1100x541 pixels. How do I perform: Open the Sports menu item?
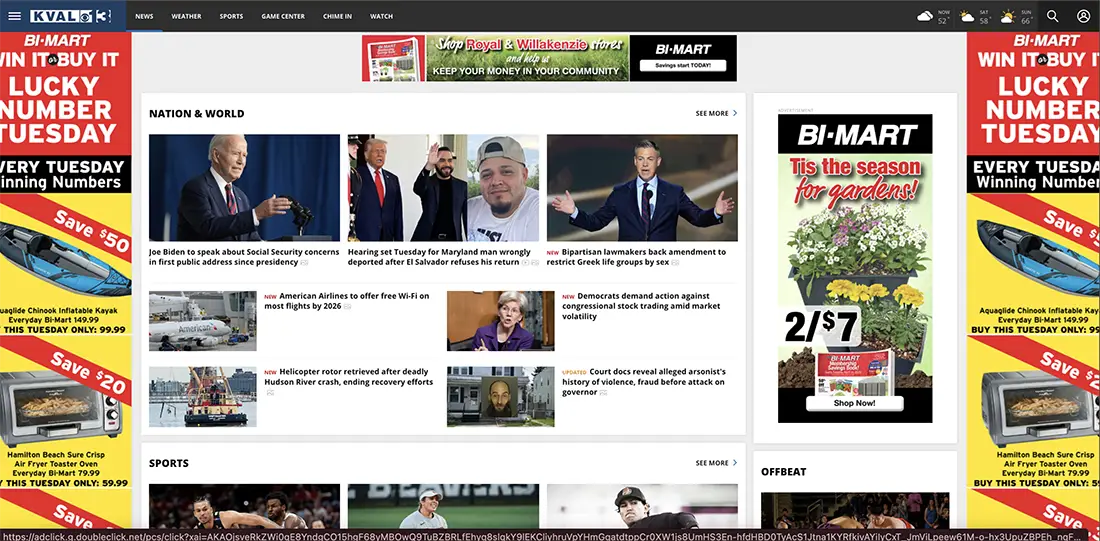[x=232, y=16]
